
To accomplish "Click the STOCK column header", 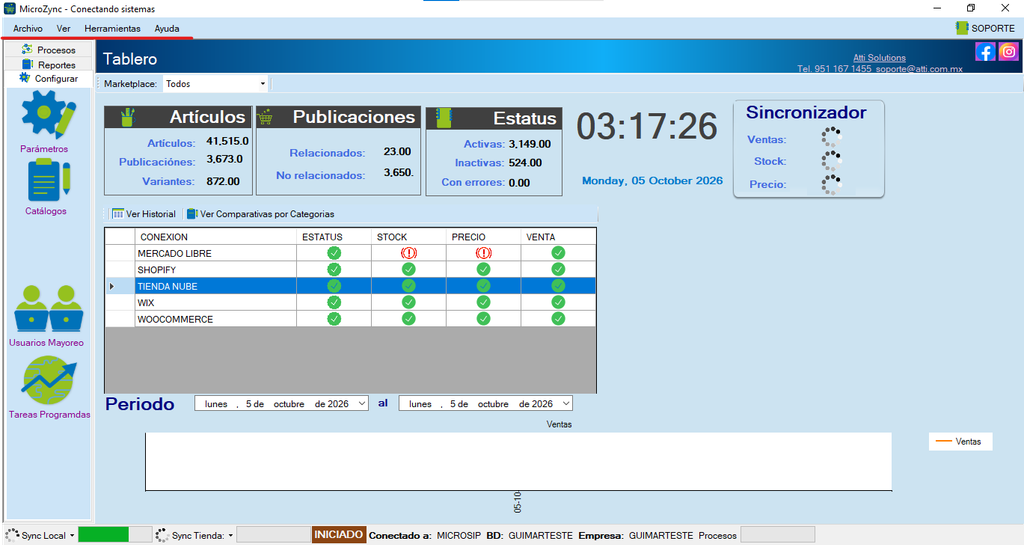I will [x=409, y=237].
